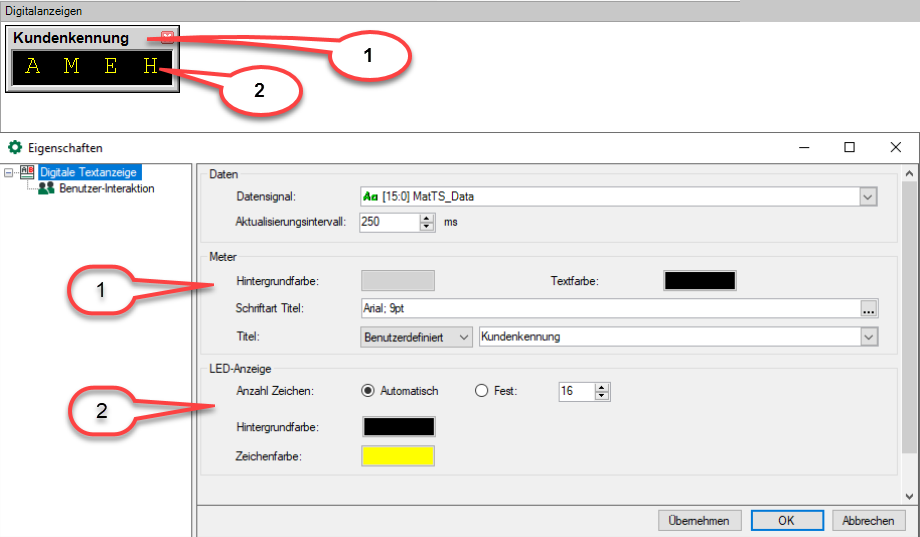920x537 pixels.
Task: Select the Fest radio button
Action: (481, 391)
